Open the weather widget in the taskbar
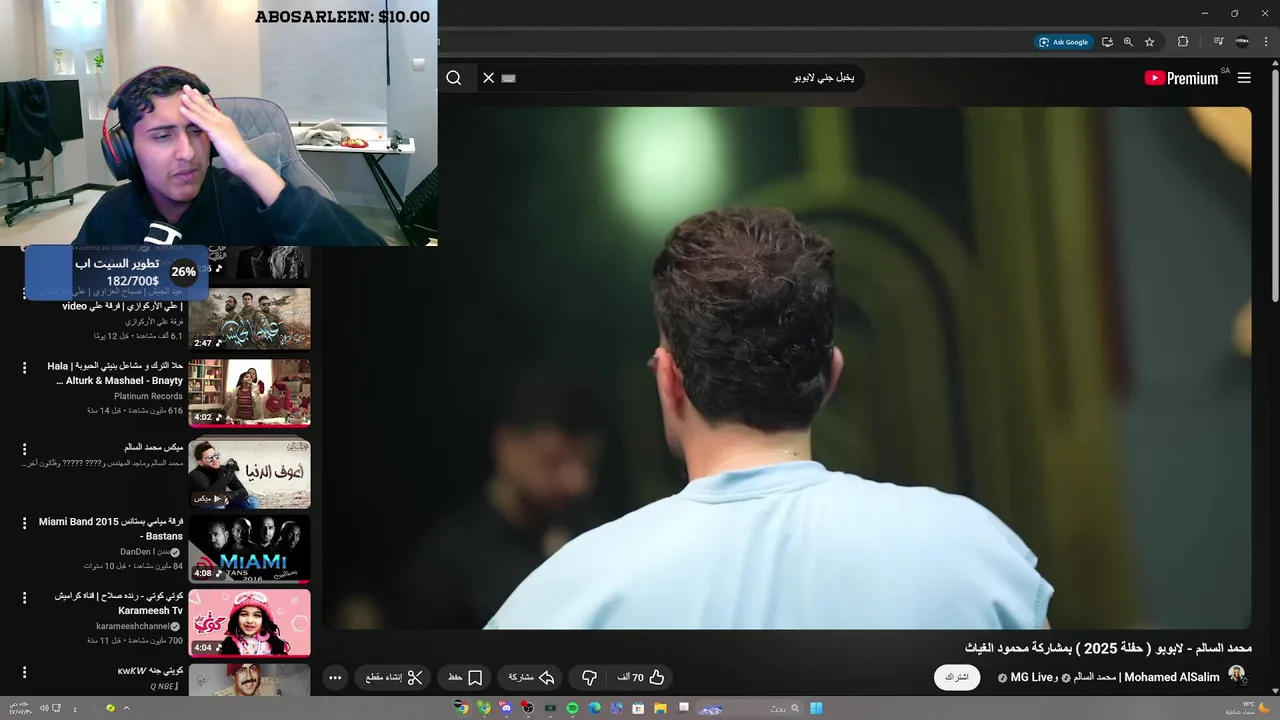Image resolution: width=1280 pixels, height=720 pixels. (1248, 708)
